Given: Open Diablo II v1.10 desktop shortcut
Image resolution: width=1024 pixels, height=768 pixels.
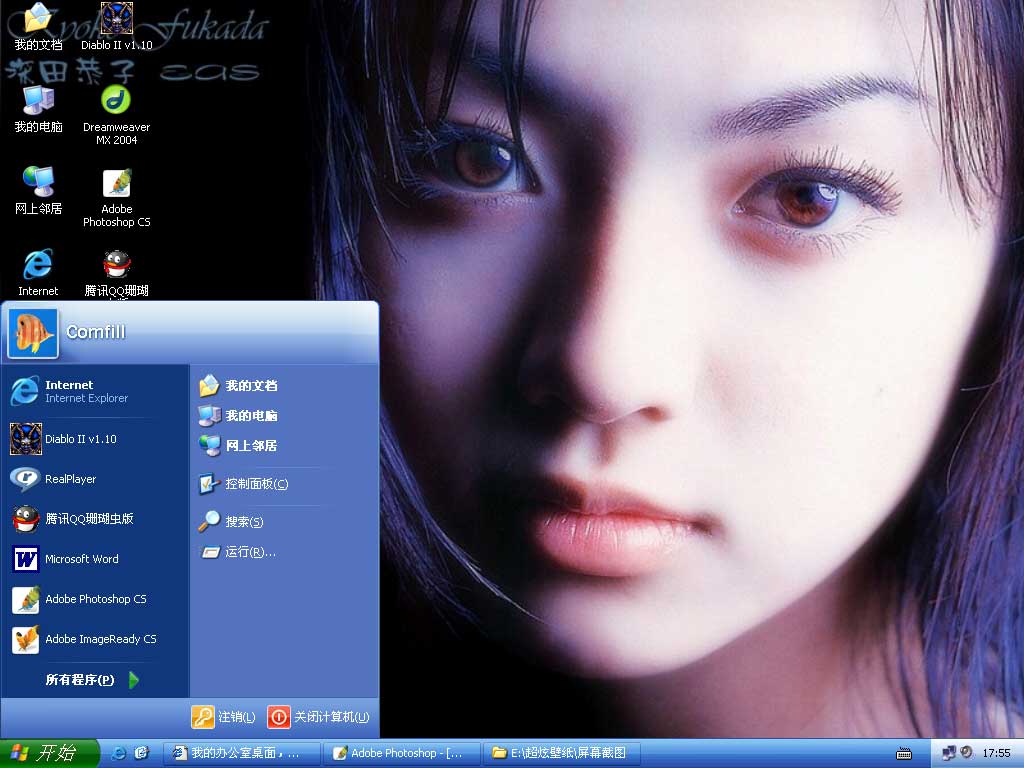Looking at the screenshot, I should pyautogui.click(x=117, y=19).
